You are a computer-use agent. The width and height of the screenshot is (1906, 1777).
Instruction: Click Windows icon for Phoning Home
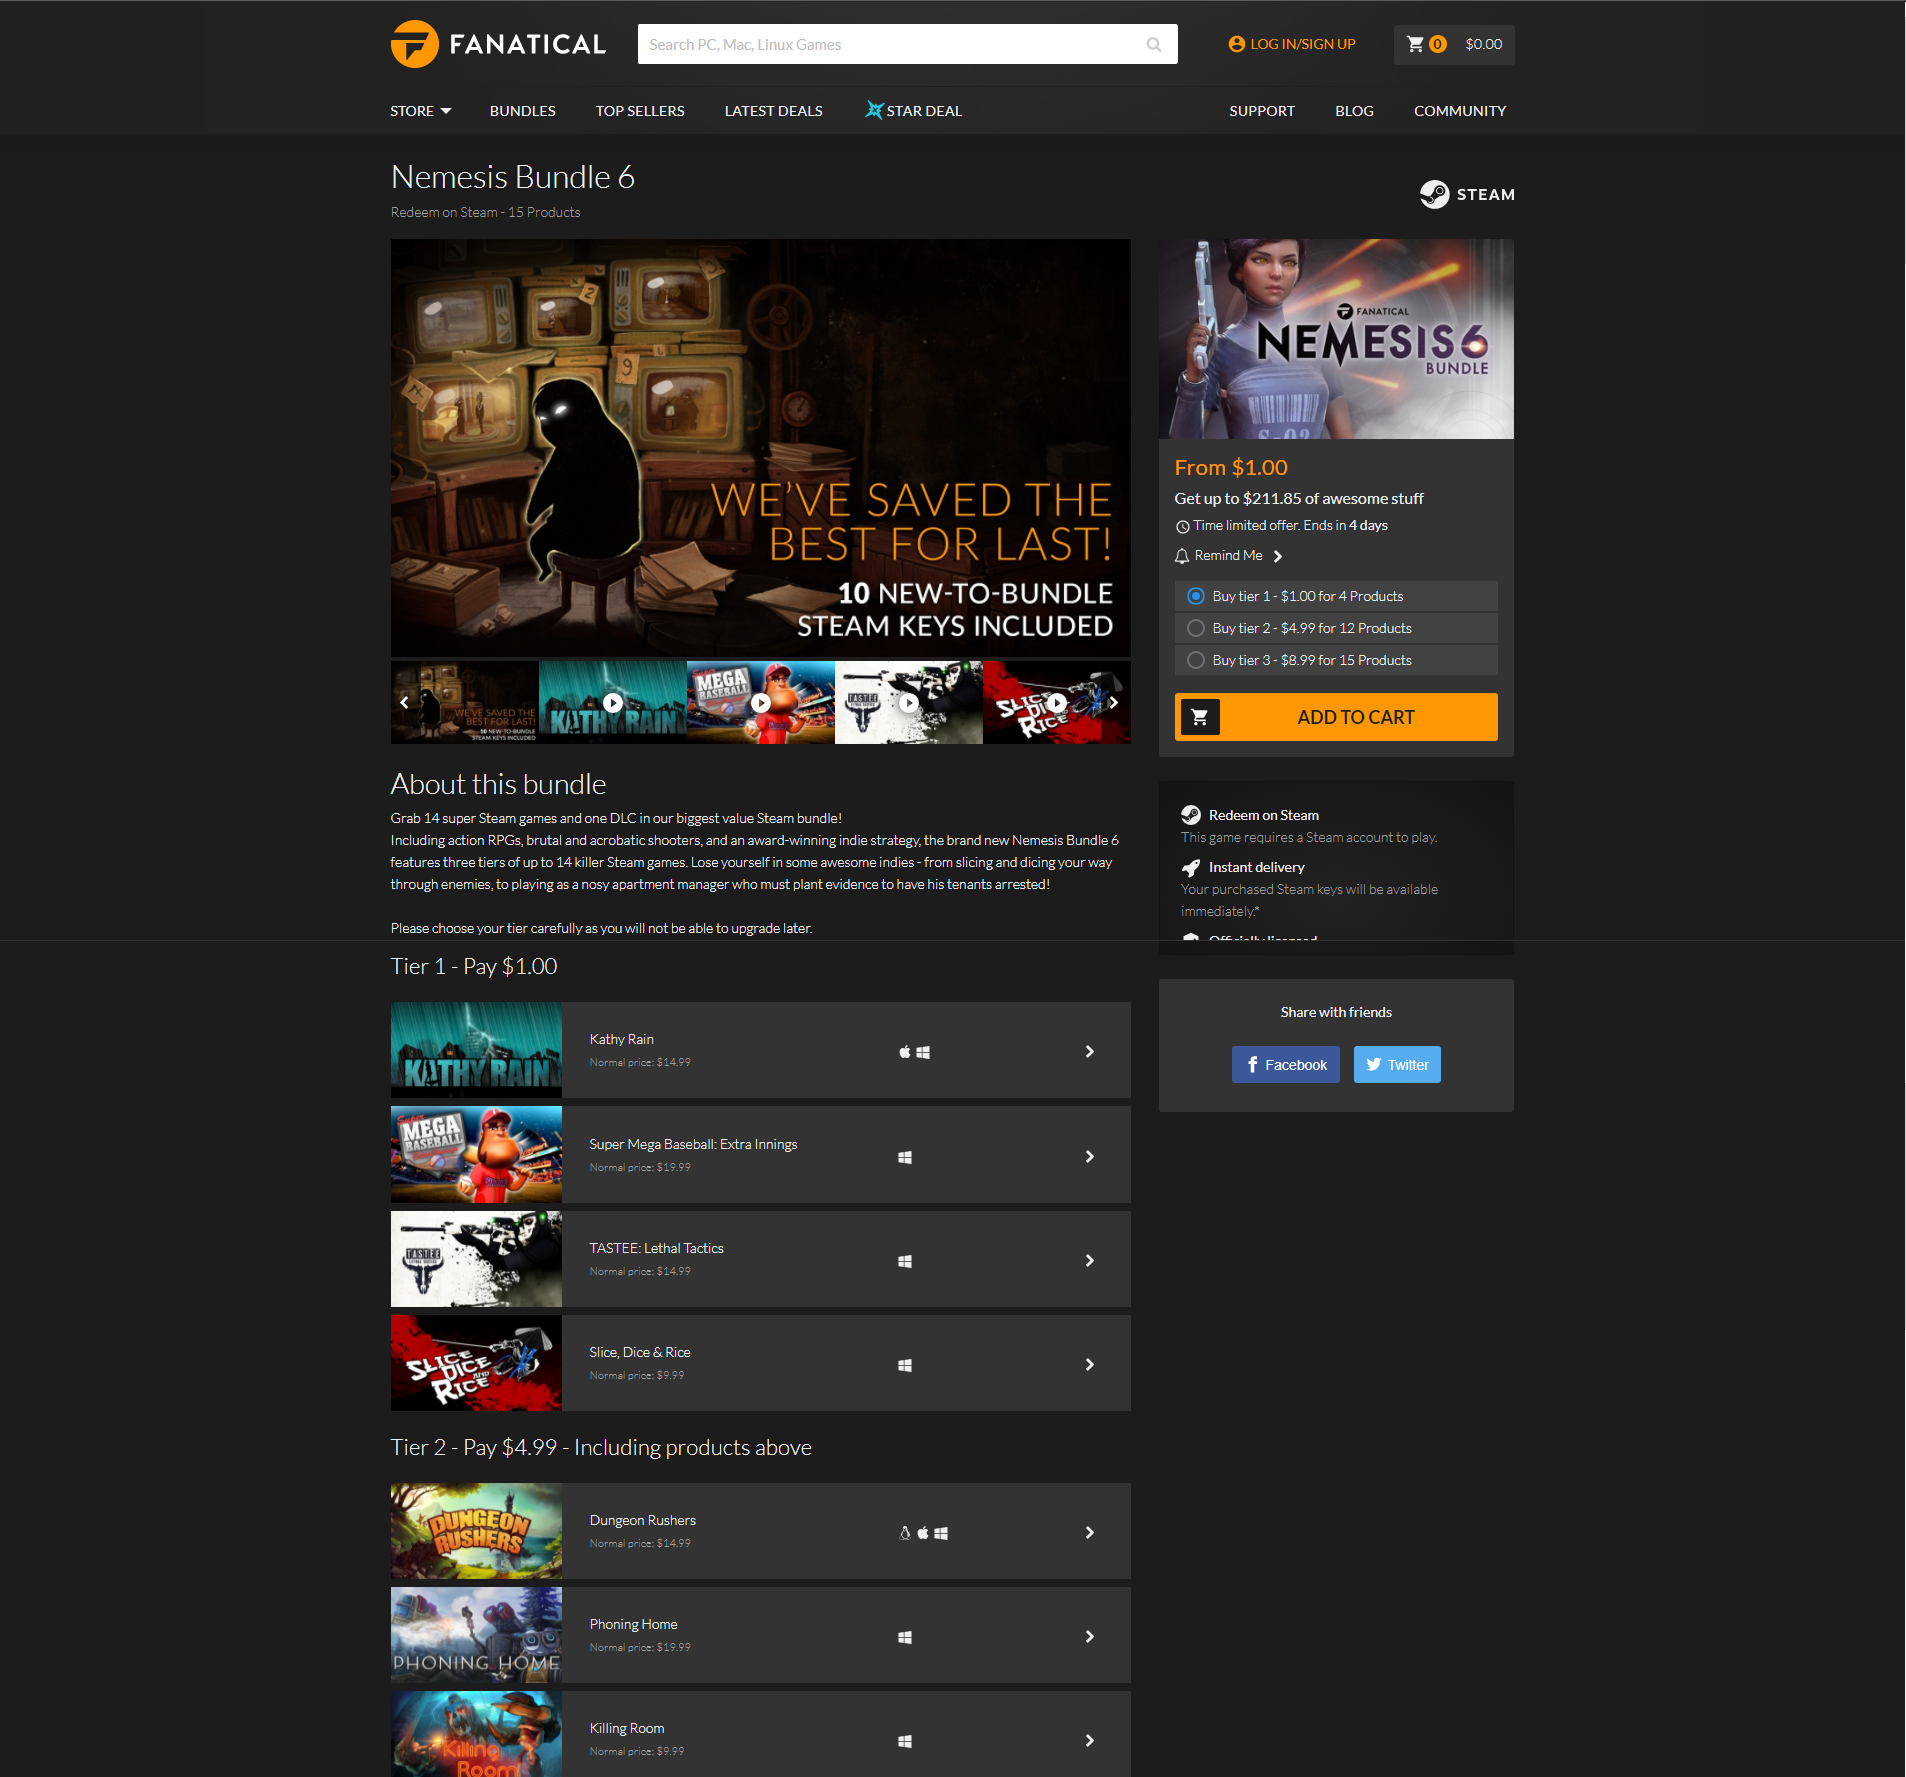pyautogui.click(x=905, y=1637)
